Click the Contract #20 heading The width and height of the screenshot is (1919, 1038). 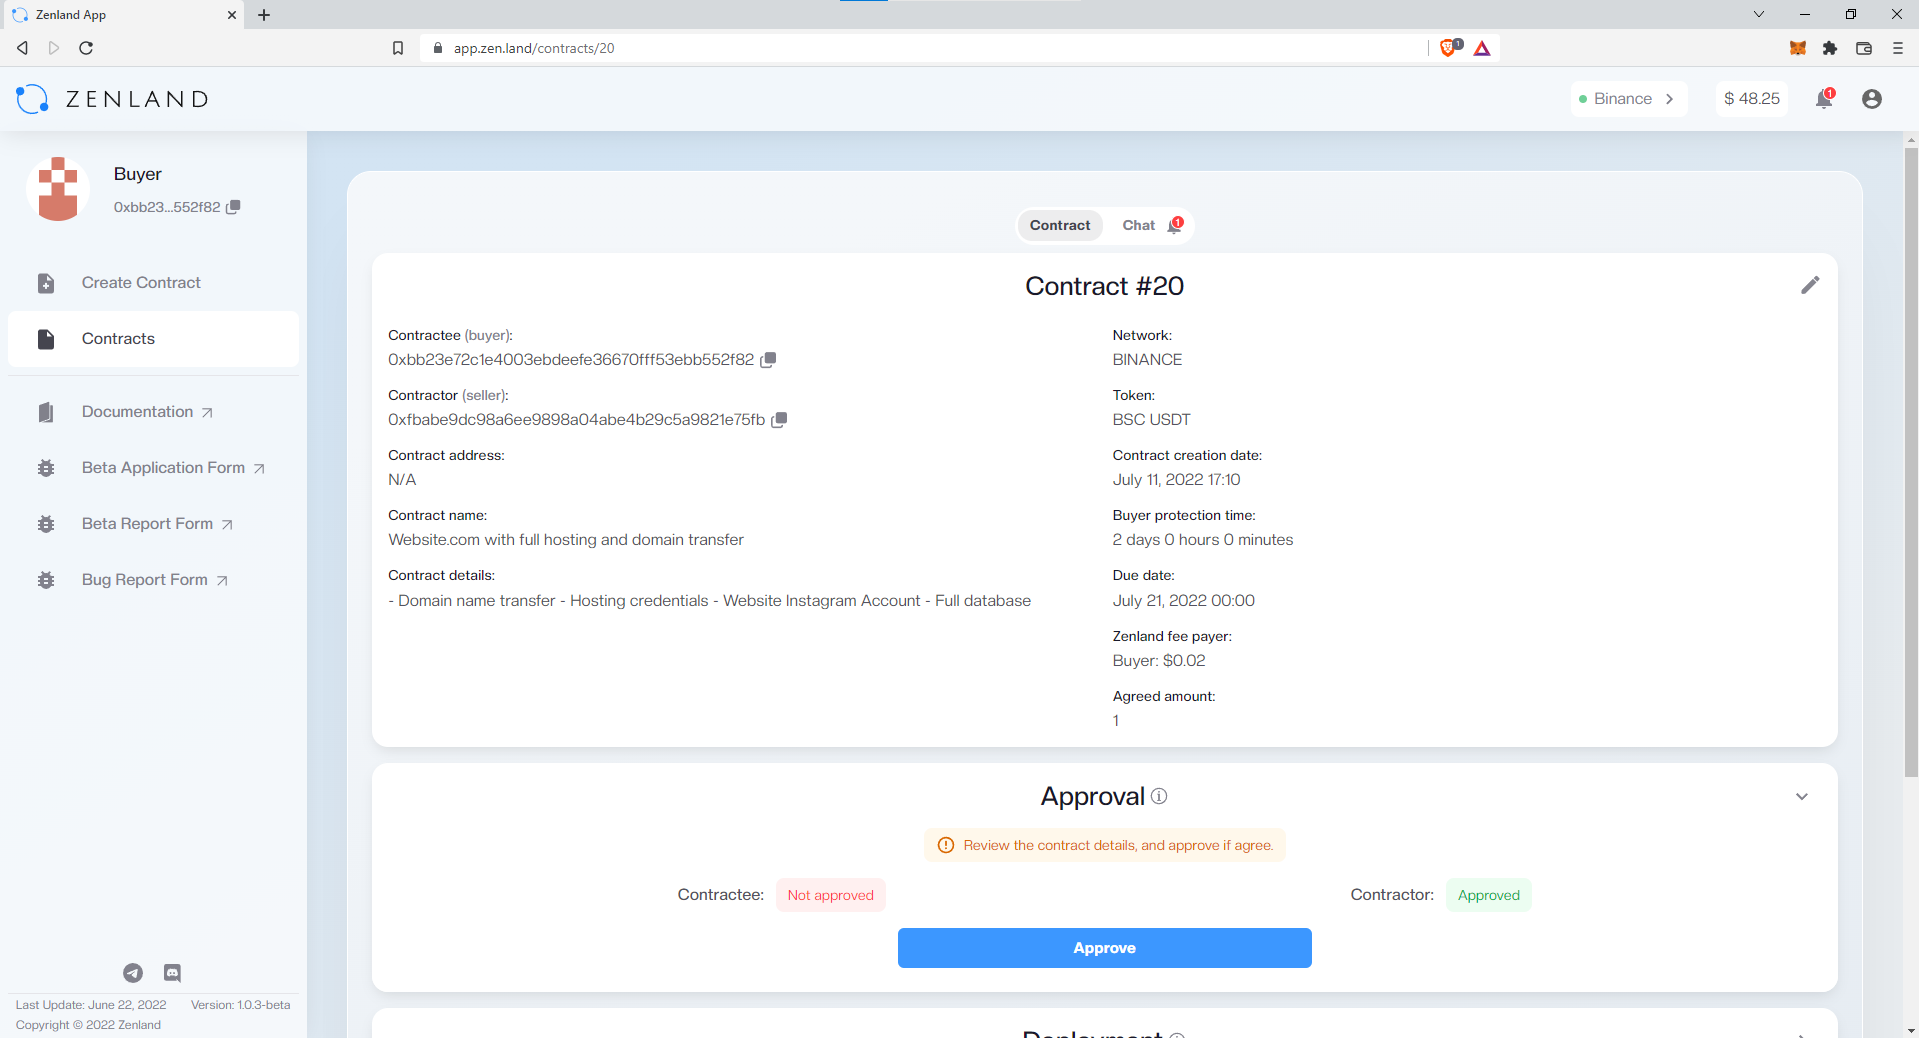(x=1104, y=286)
